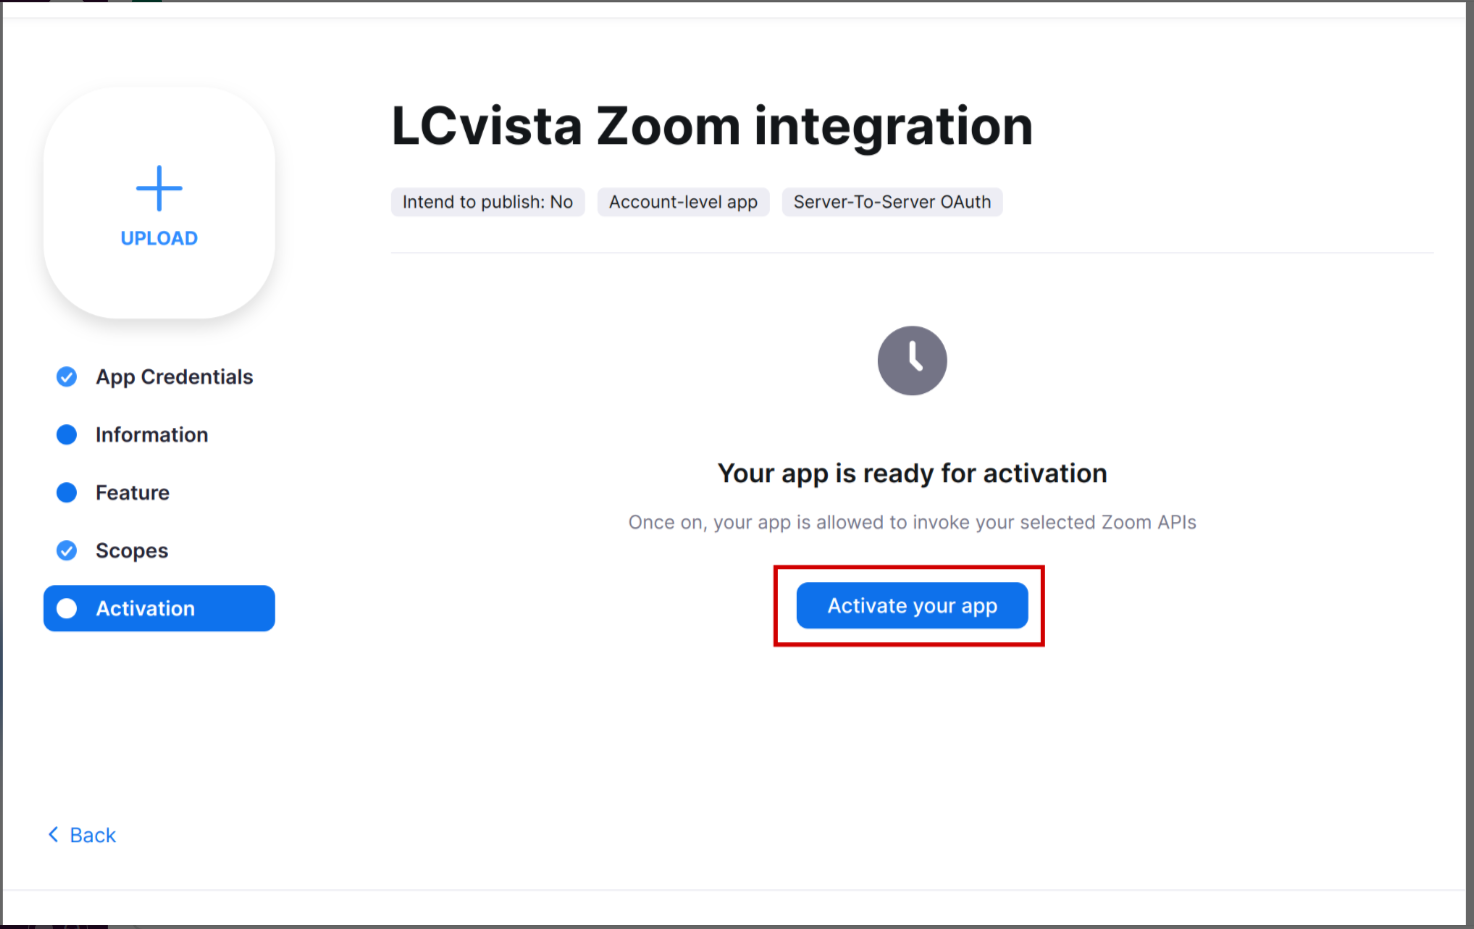Click the LCvista Zoom integration title

point(711,127)
